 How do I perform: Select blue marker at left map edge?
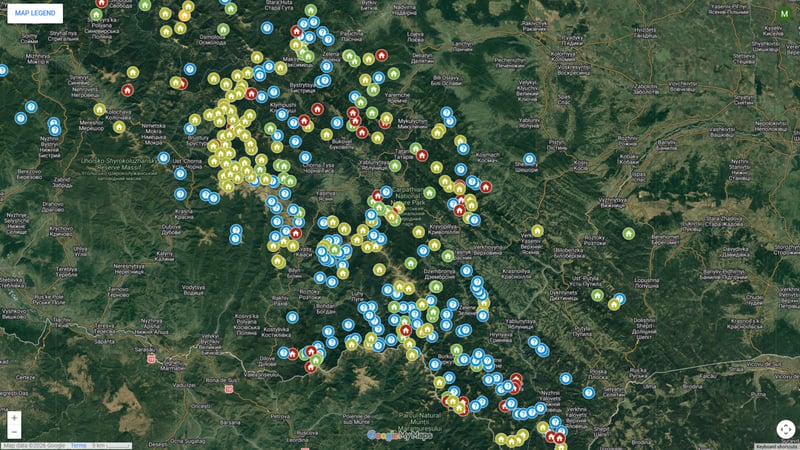pos(2,70)
